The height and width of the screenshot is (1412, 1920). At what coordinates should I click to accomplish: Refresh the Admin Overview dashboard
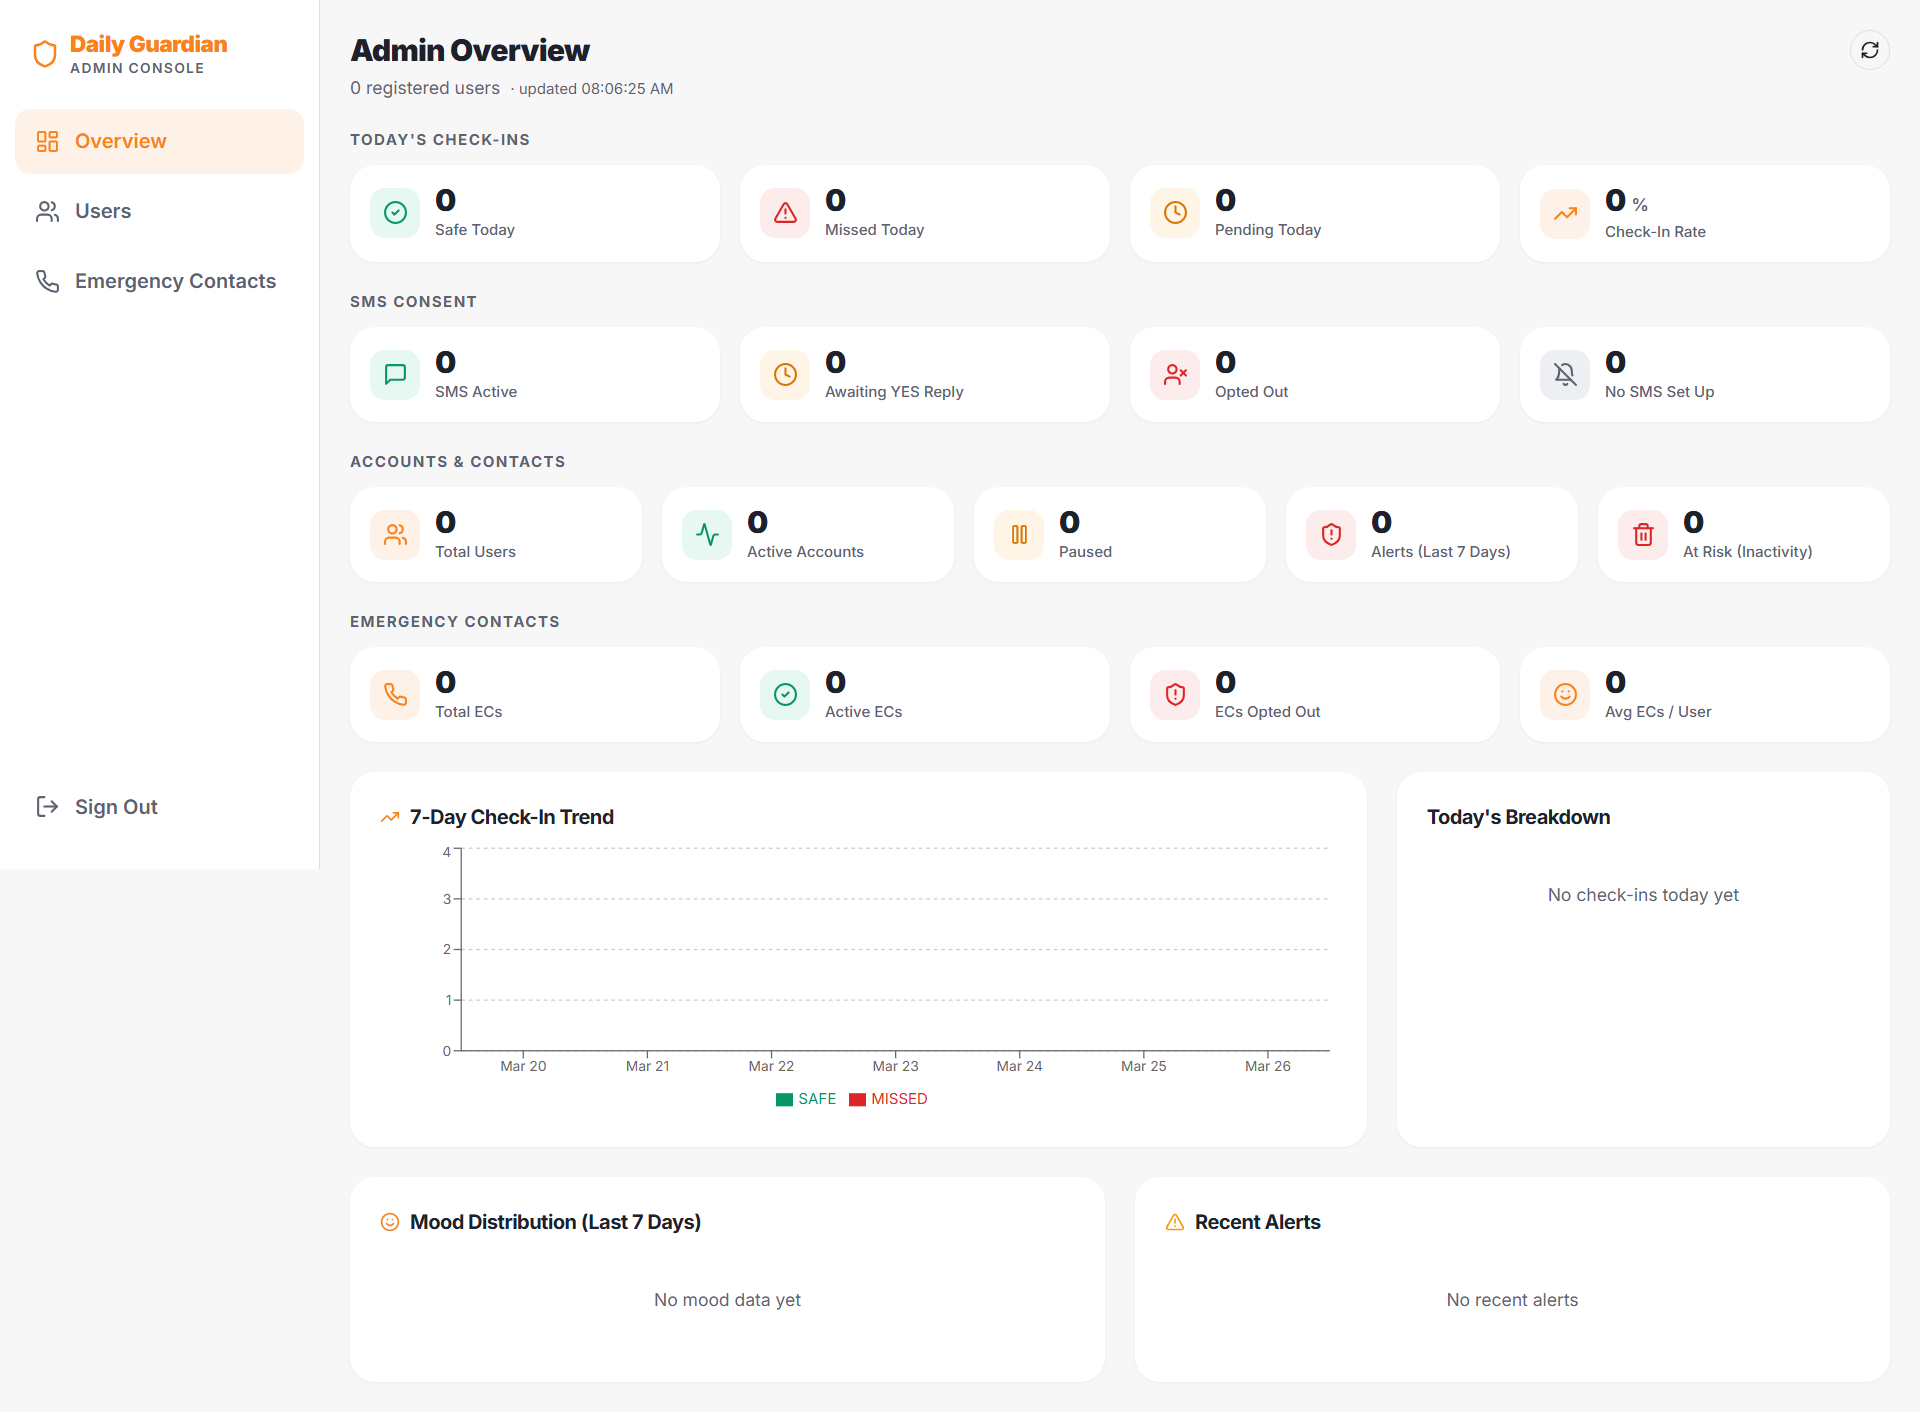(1871, 50)
